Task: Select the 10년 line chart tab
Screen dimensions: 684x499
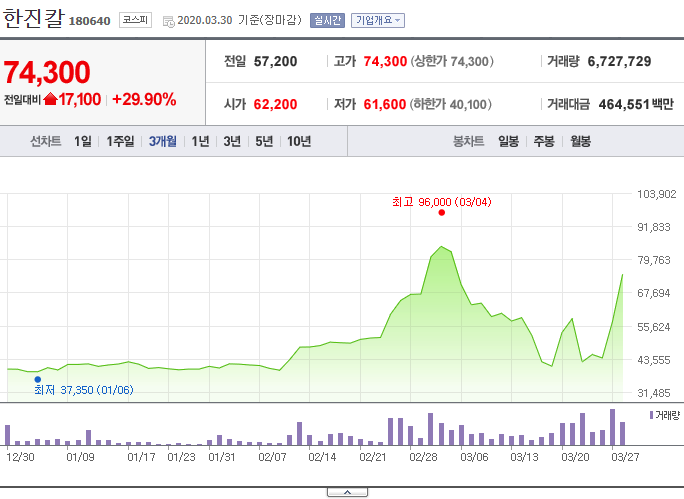Action: pos(299,141)
